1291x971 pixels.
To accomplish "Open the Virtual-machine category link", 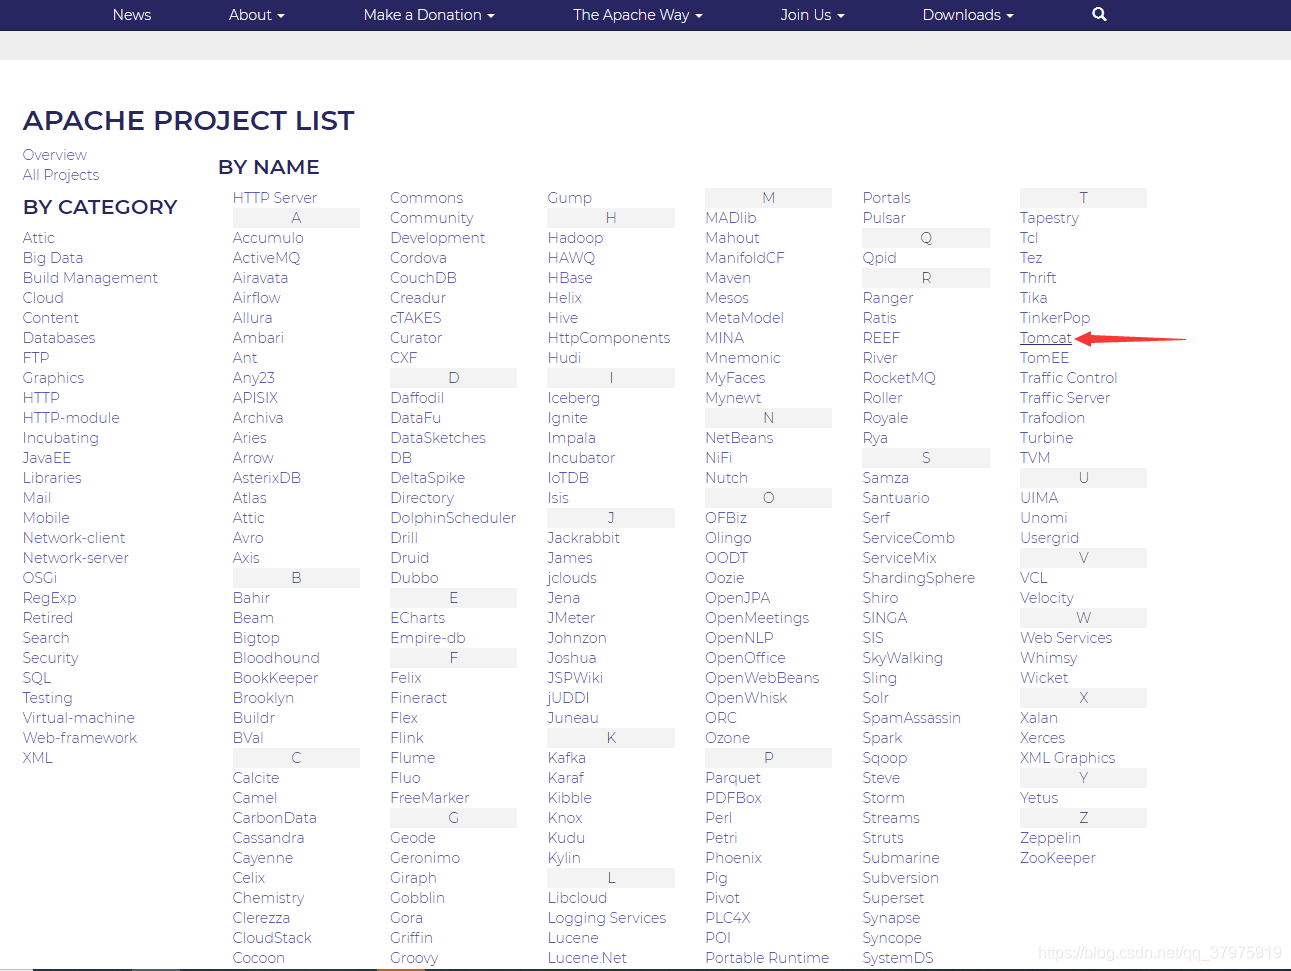I will tap(79, 718).
